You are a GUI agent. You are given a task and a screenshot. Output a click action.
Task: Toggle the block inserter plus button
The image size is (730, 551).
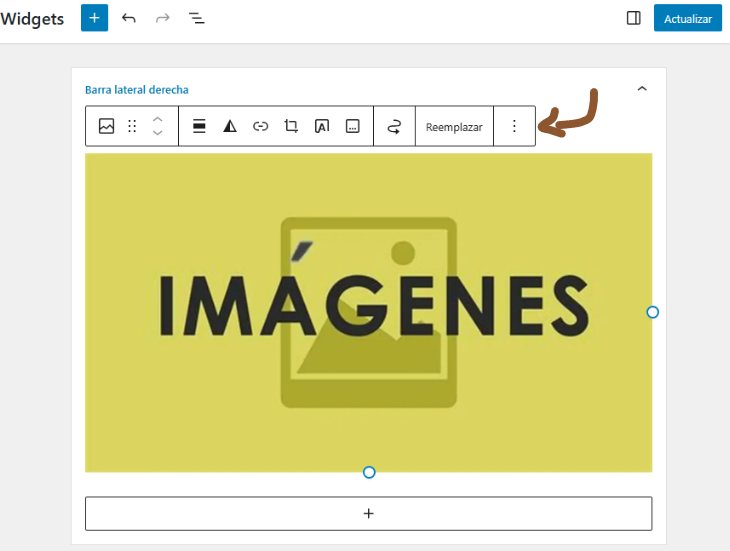pos(94,18)
